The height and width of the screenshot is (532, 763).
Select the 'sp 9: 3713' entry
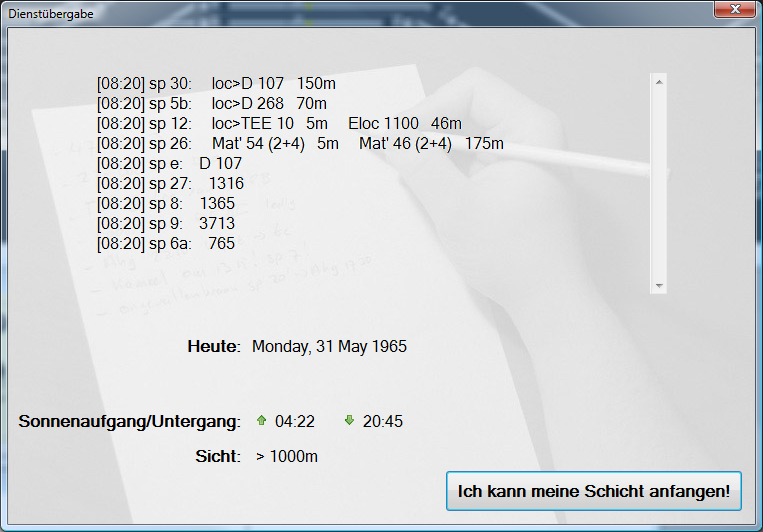click(166, 223)
